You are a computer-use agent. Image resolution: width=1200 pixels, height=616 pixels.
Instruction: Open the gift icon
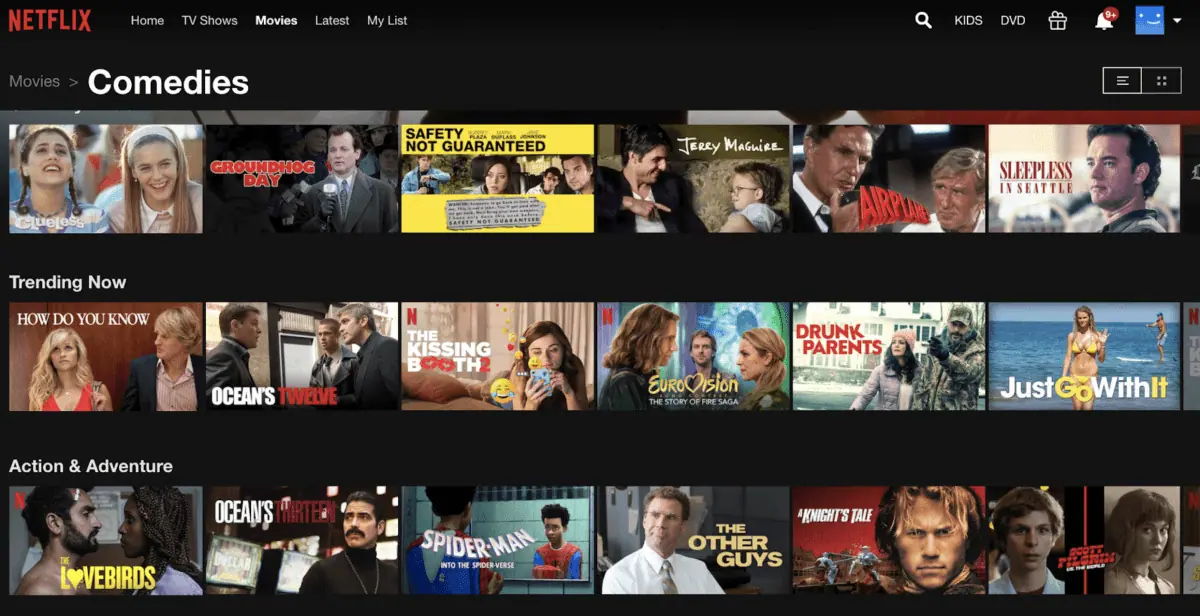tap(1057, 20)
